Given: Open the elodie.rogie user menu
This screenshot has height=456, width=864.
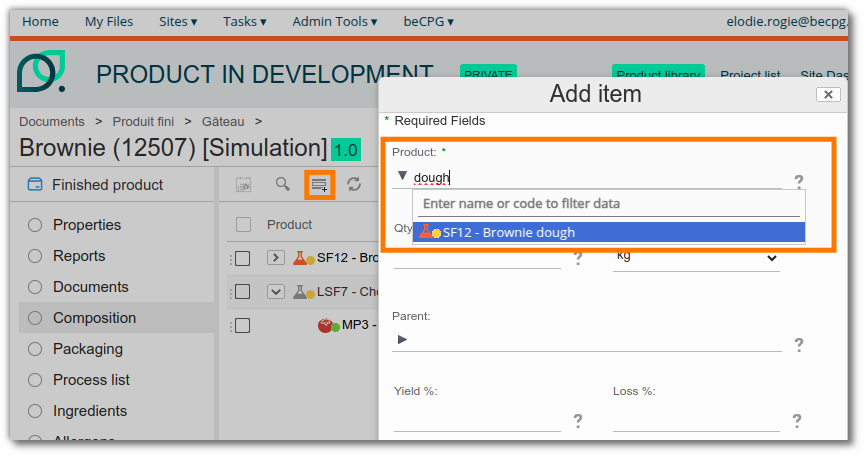Looking at the screenshot, I should click(x=786, y=21).
